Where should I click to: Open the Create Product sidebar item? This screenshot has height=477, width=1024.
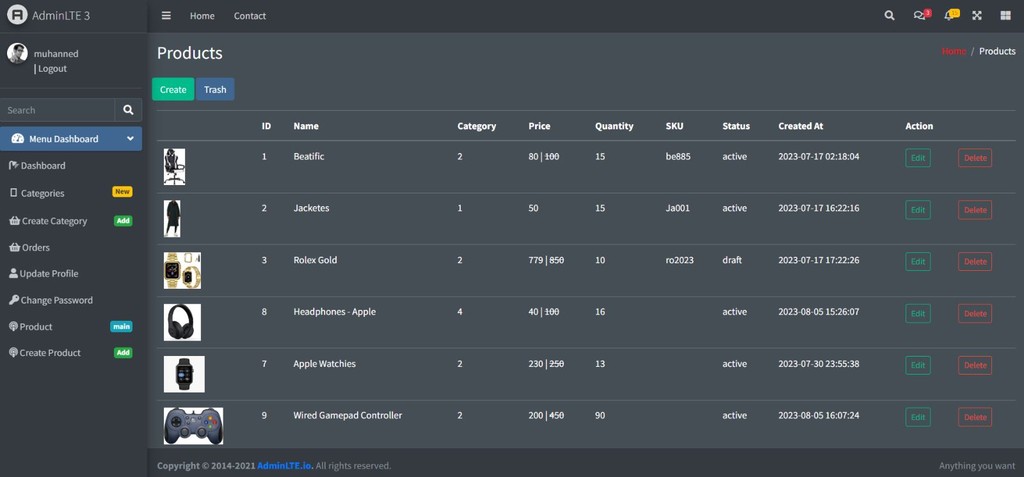[x=71, y=353]
